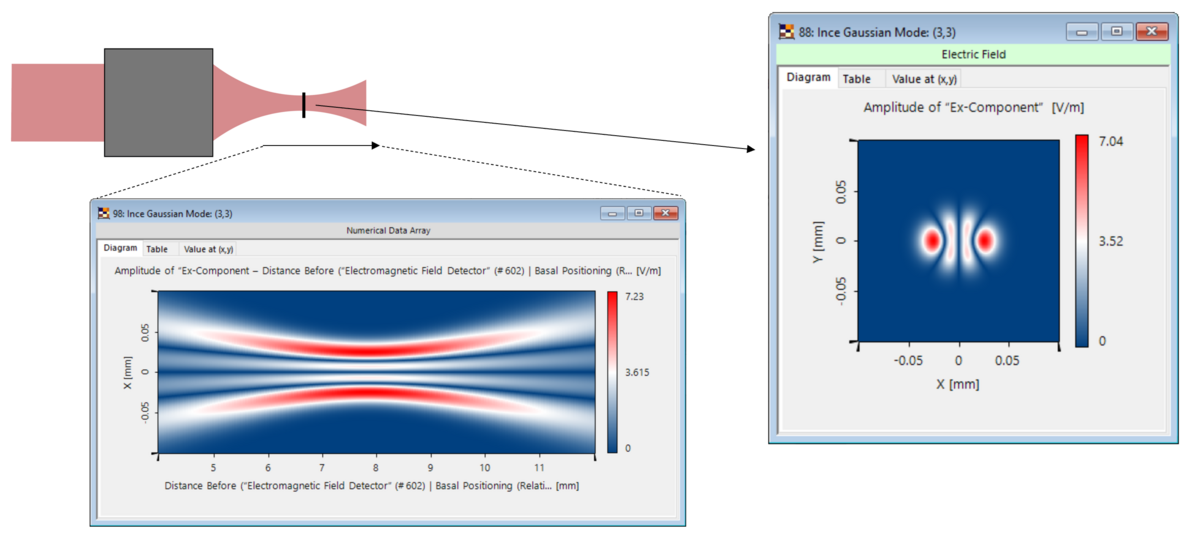The width and height of the screenshot is (1200, 540).
Task: Switch to the Table tab in Electric Field window
Action: click(856, 78)
